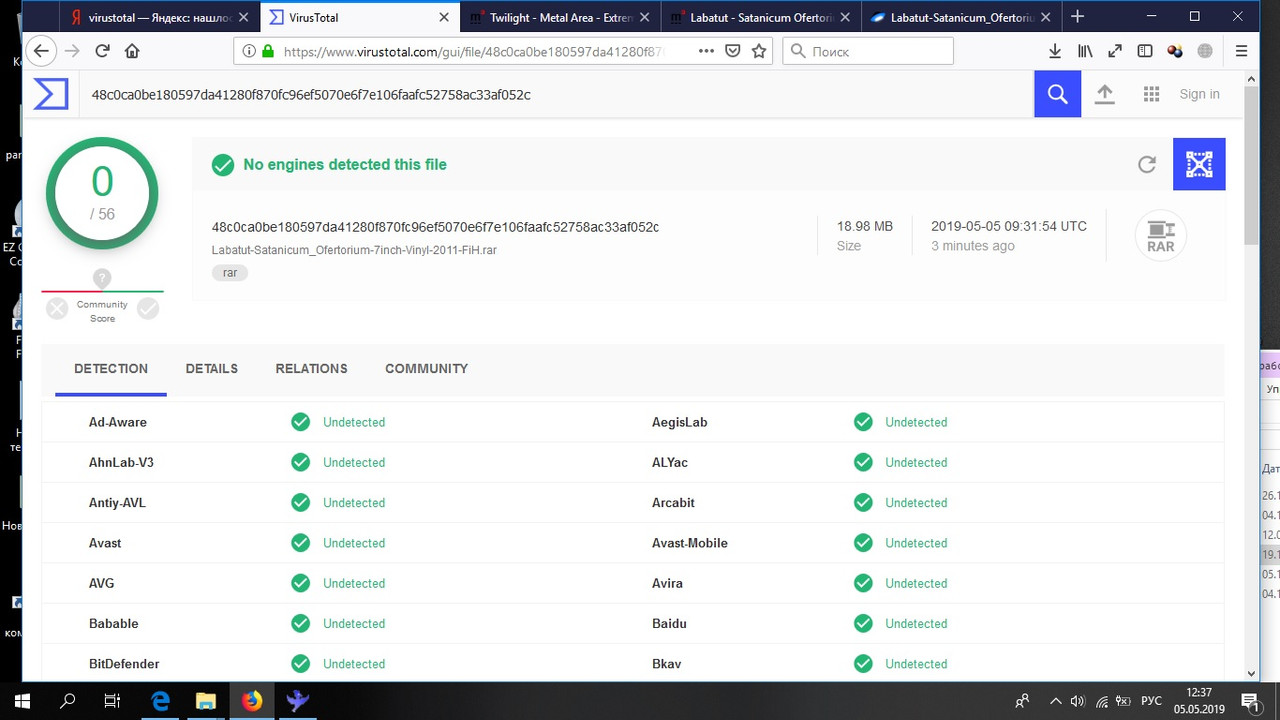
Task: Click the site information shield icon
Action: pyautogui.click(x=247, y=51)
